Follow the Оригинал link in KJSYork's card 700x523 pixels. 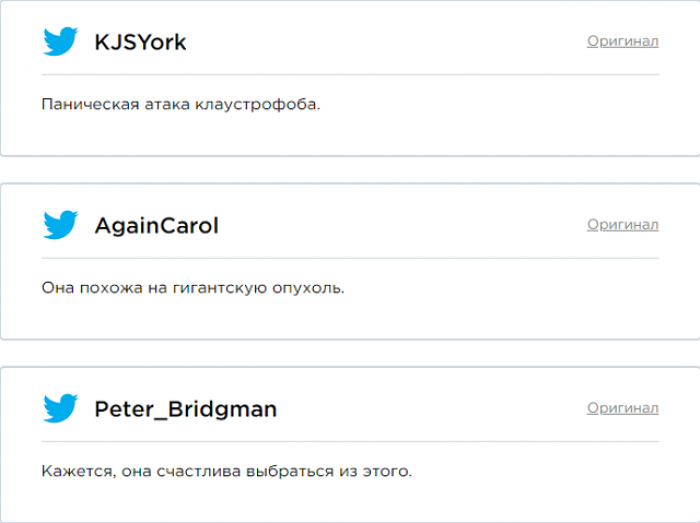click(x=623, y=41)
